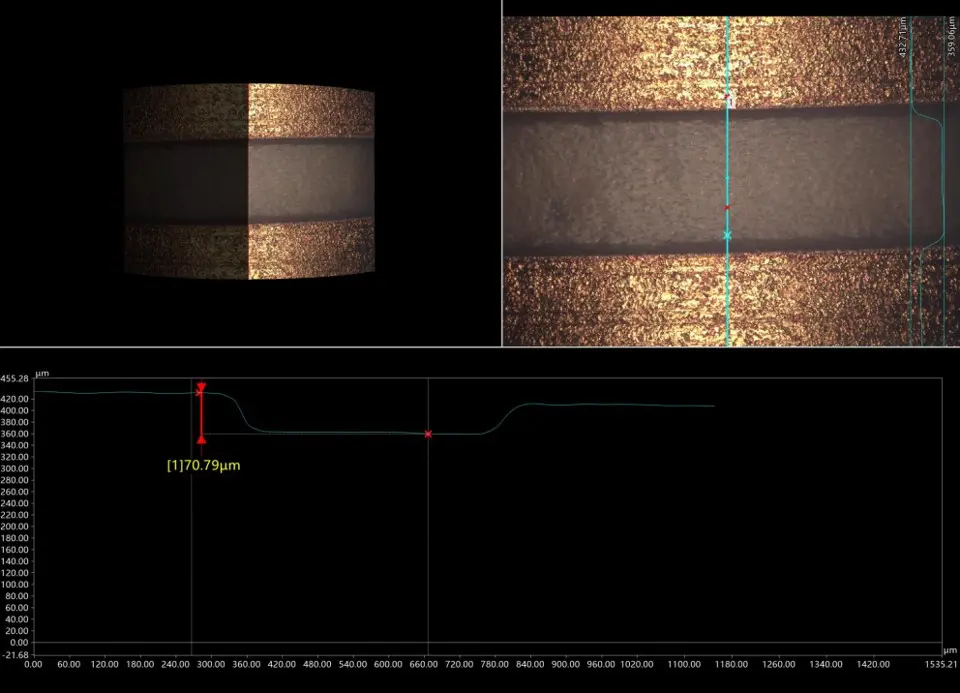Click the horizontal divider above the profile graph
Viewport: 960px width, 693px height.
click(x=480, y=347)
